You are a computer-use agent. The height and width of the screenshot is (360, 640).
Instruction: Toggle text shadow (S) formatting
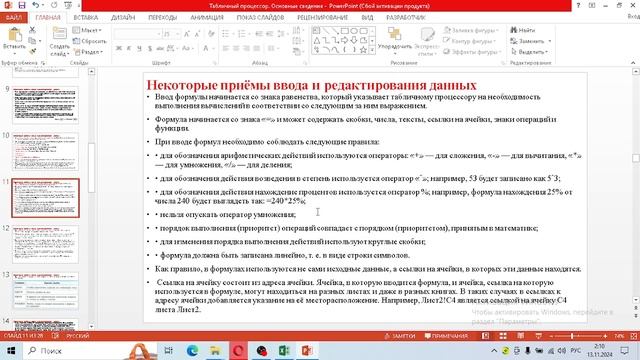pos(149,48)
